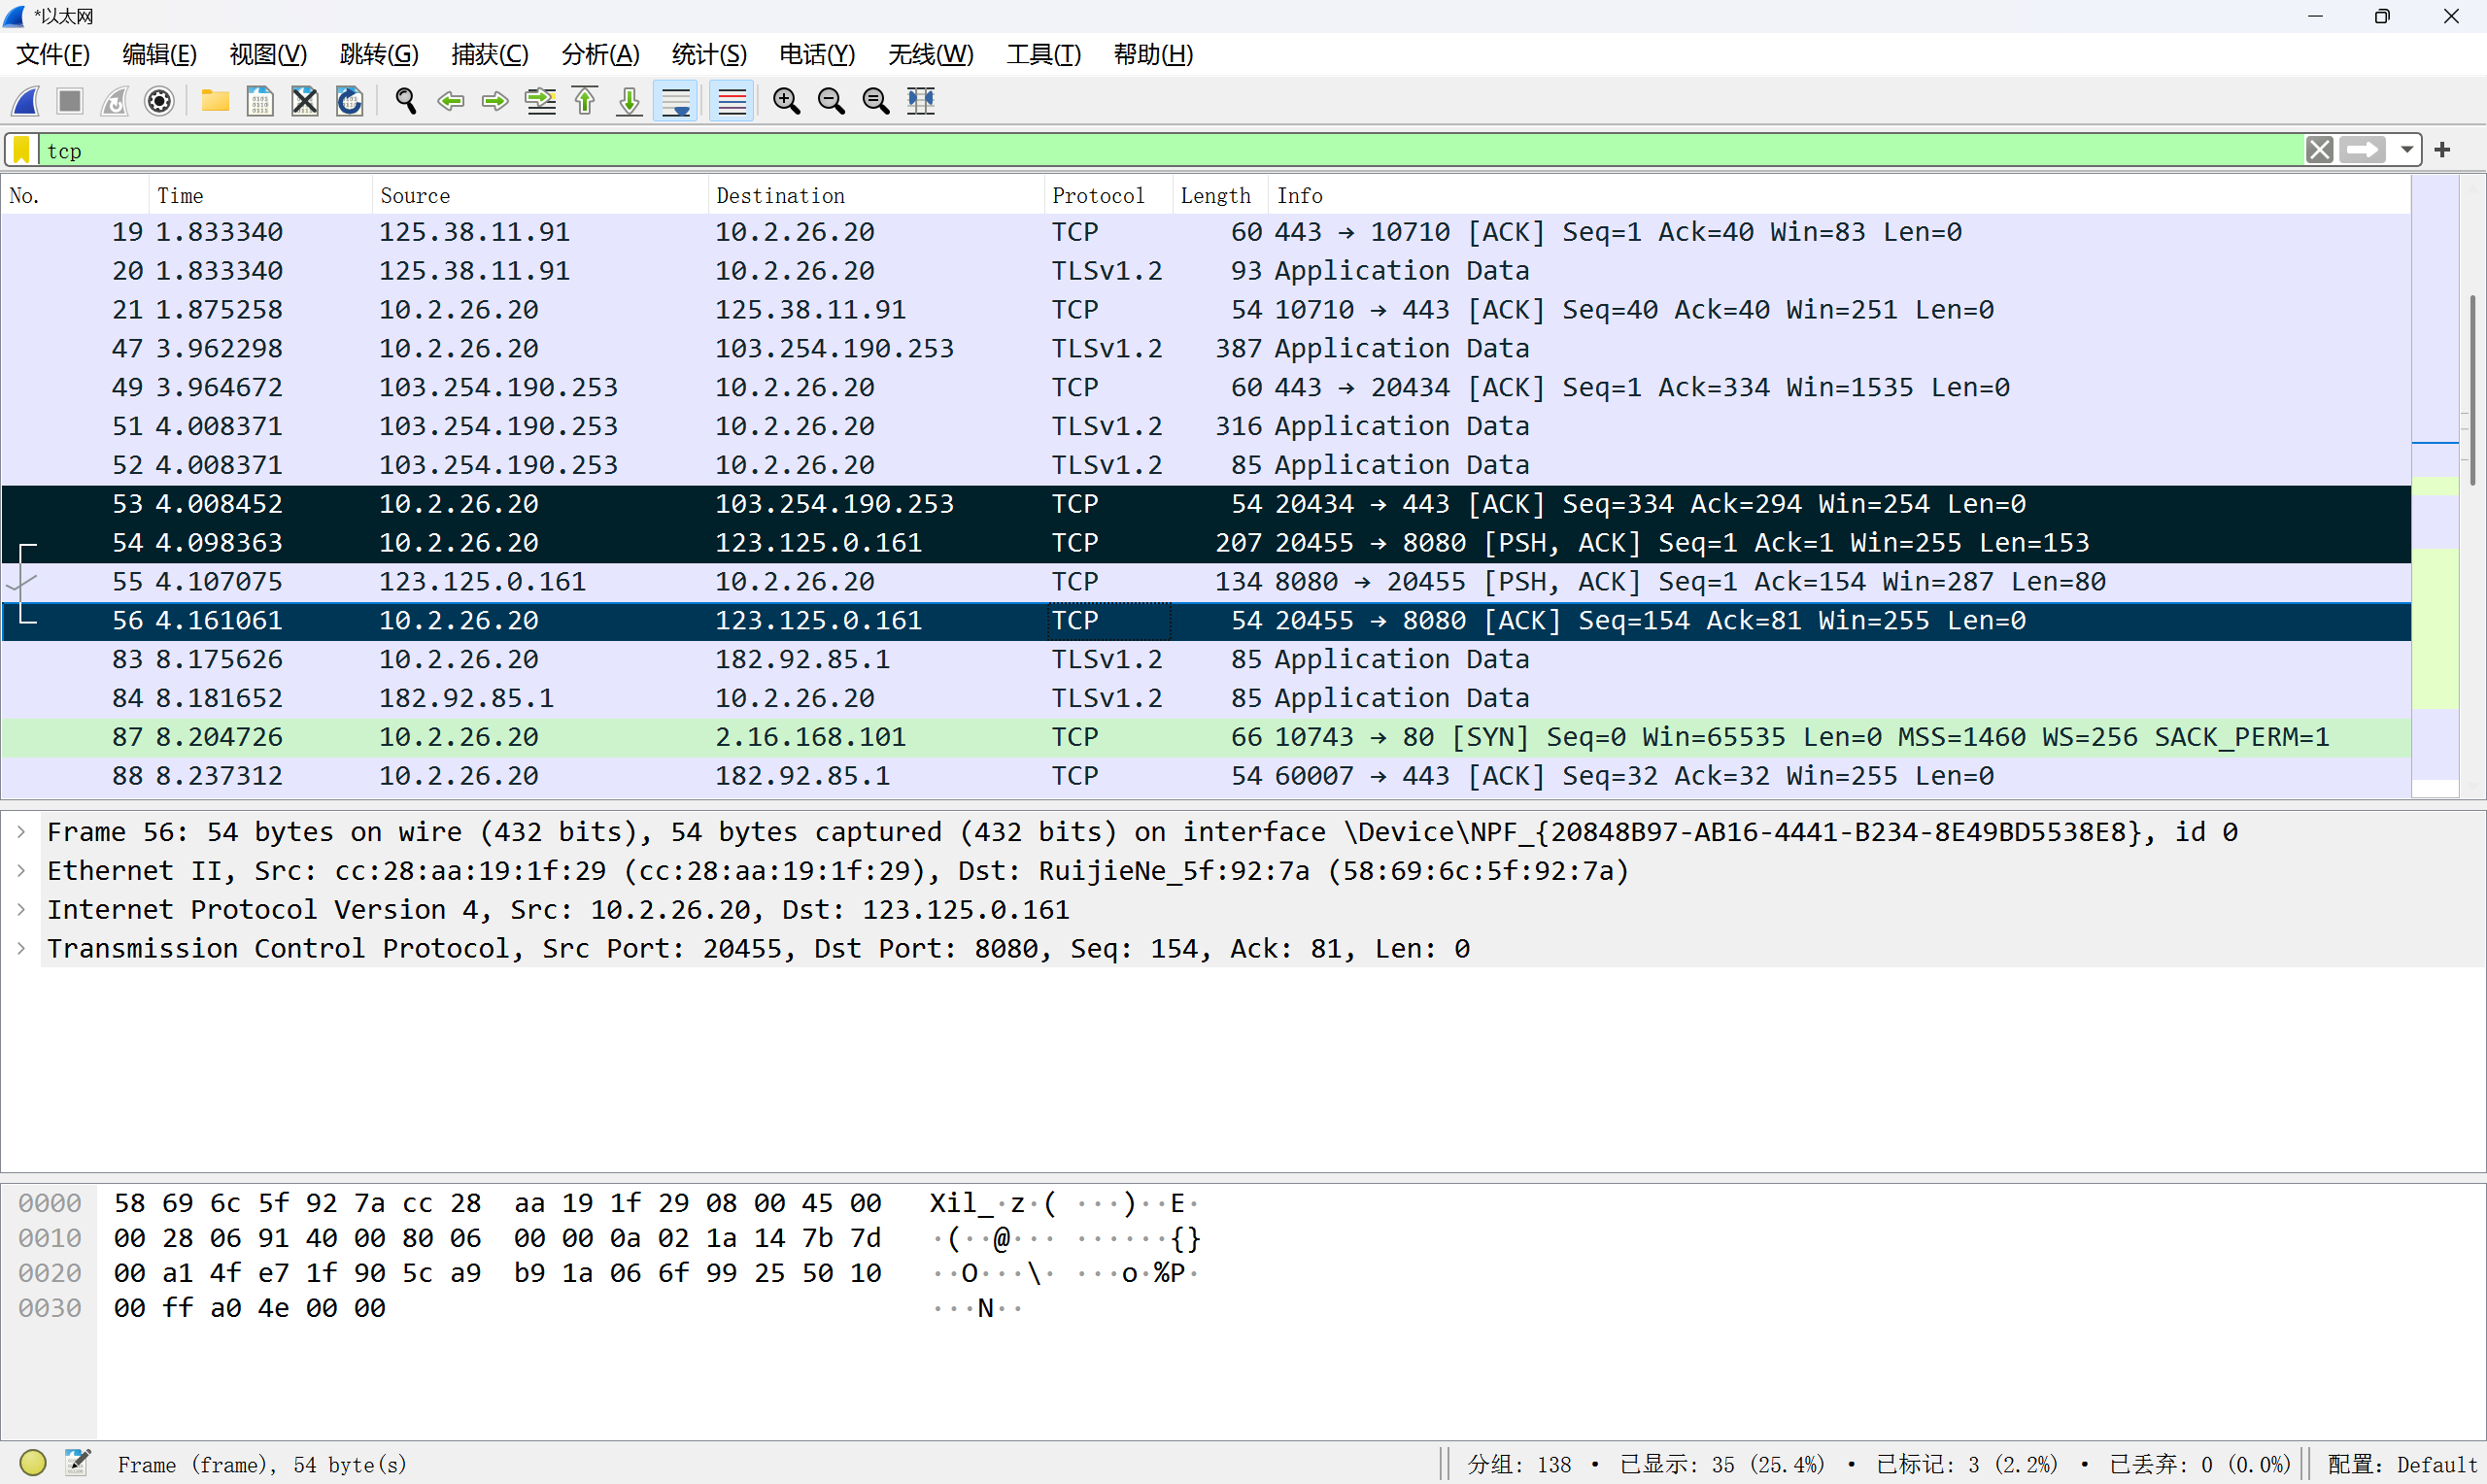The image size is (2487, 1484).
Task: Open the display filter history dropdown
Action: tap(2406, 150)
